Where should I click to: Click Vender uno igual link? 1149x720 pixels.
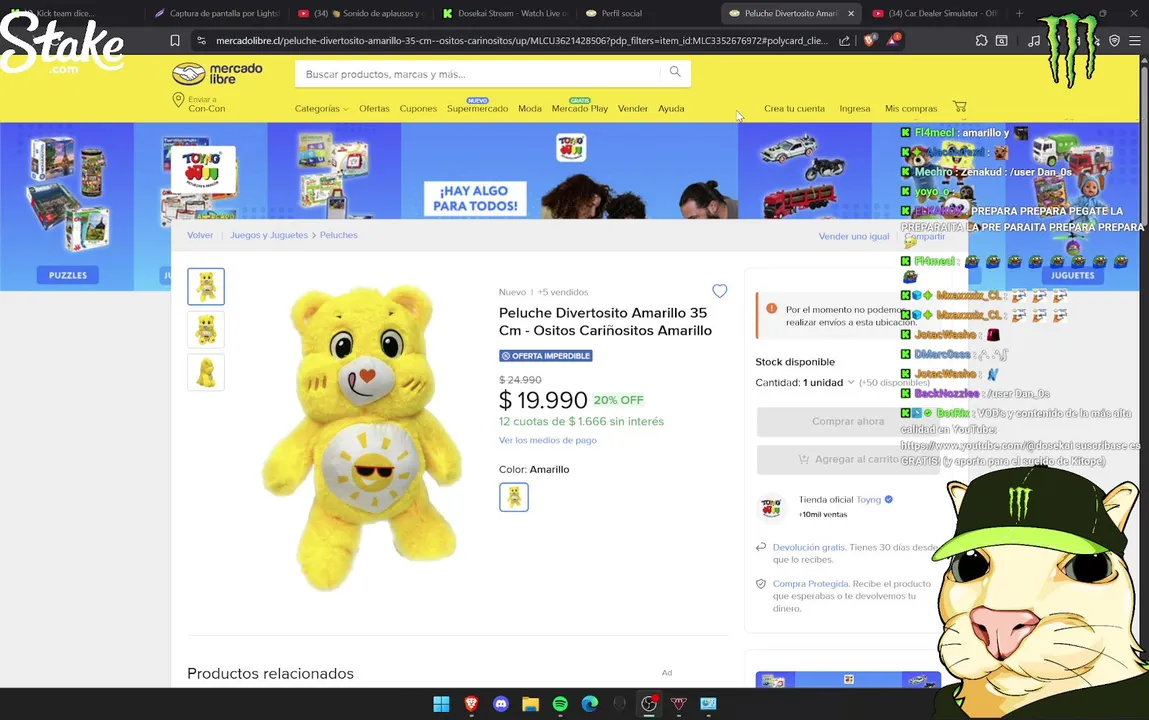point(854,236)
